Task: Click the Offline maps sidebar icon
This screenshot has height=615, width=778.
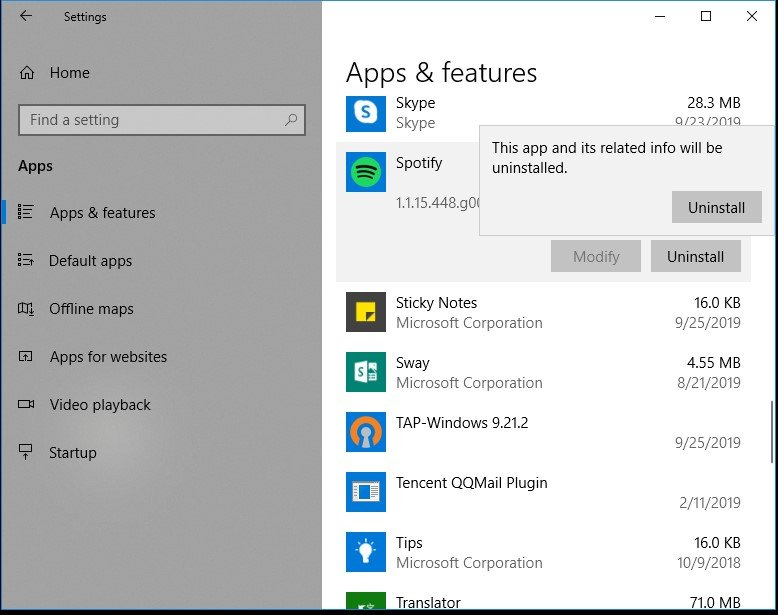Action: (x=26, y=308)
